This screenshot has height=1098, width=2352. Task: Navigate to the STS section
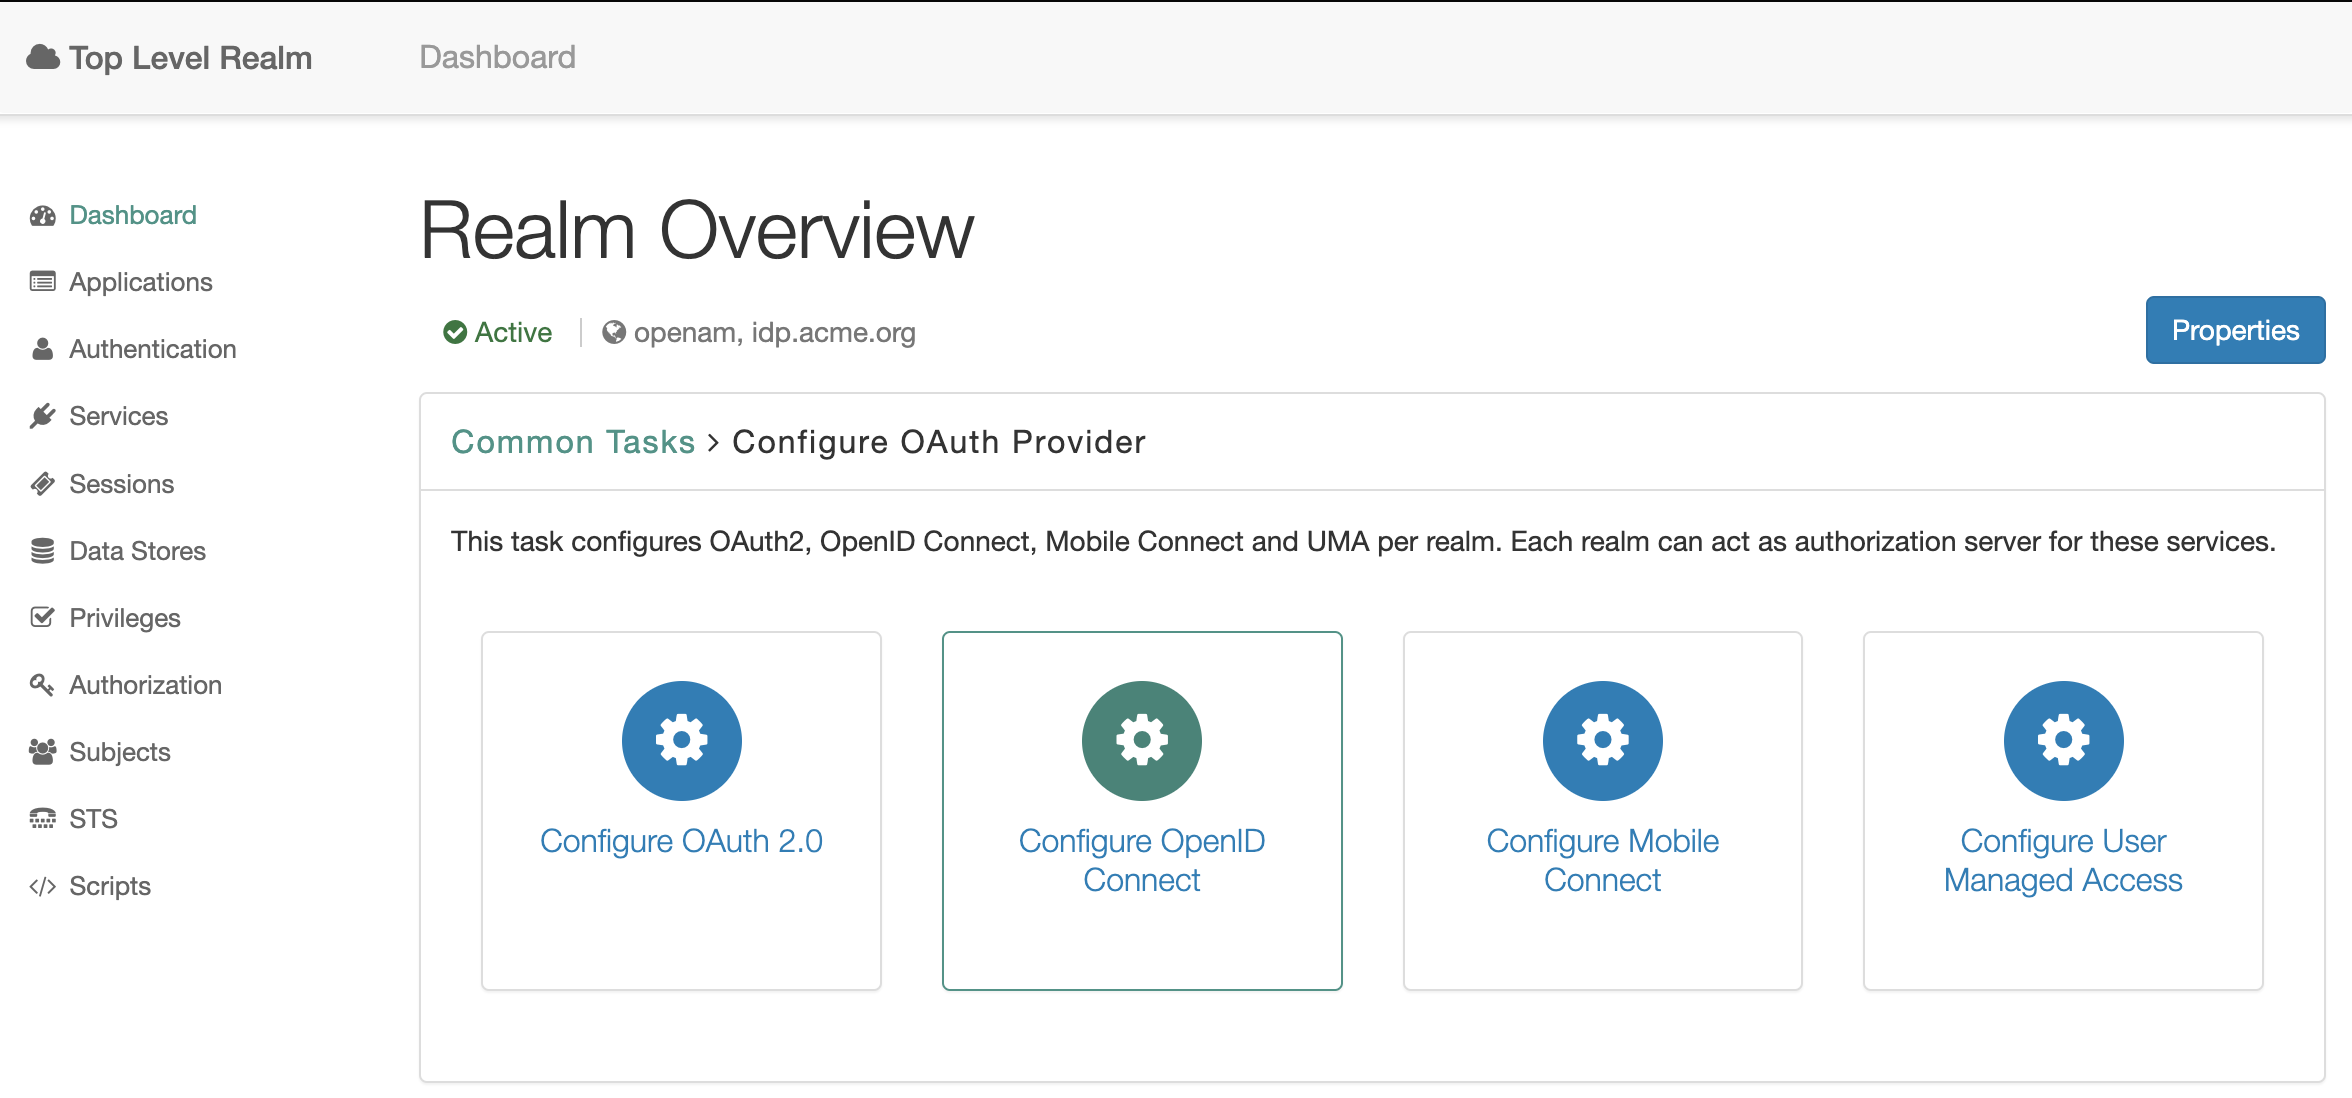tap(92, 819)
